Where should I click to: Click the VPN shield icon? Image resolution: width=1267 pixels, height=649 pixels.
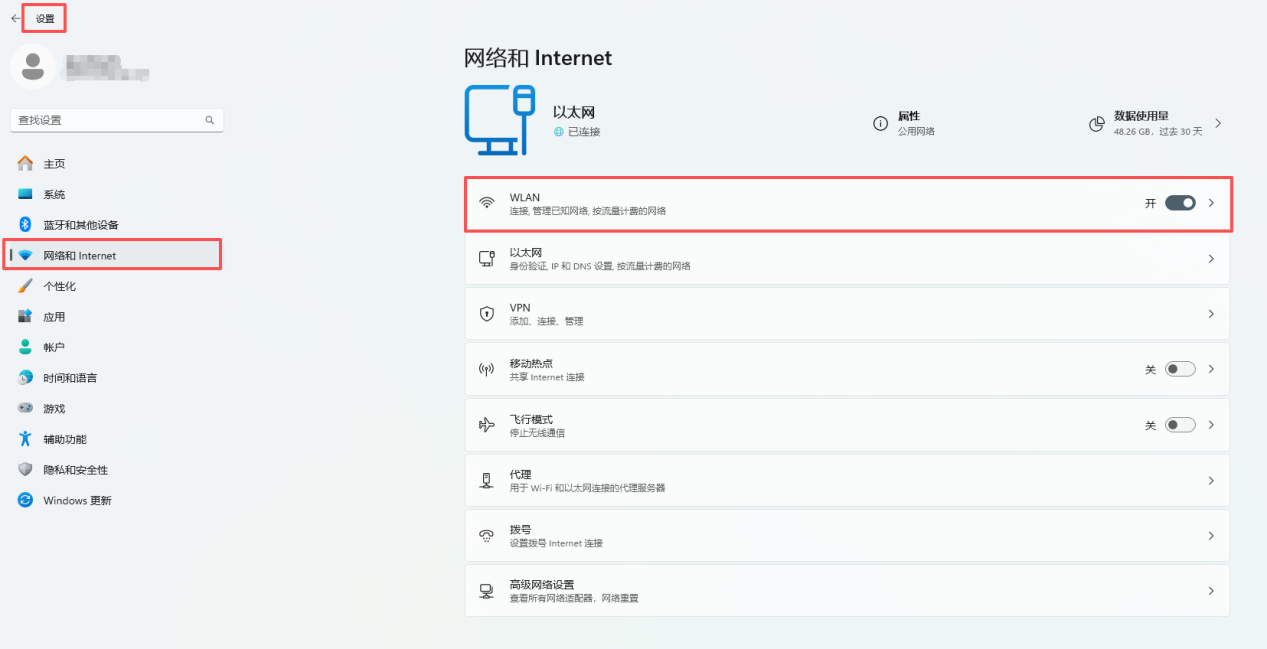pyautogui.click(x=487, y=314)
